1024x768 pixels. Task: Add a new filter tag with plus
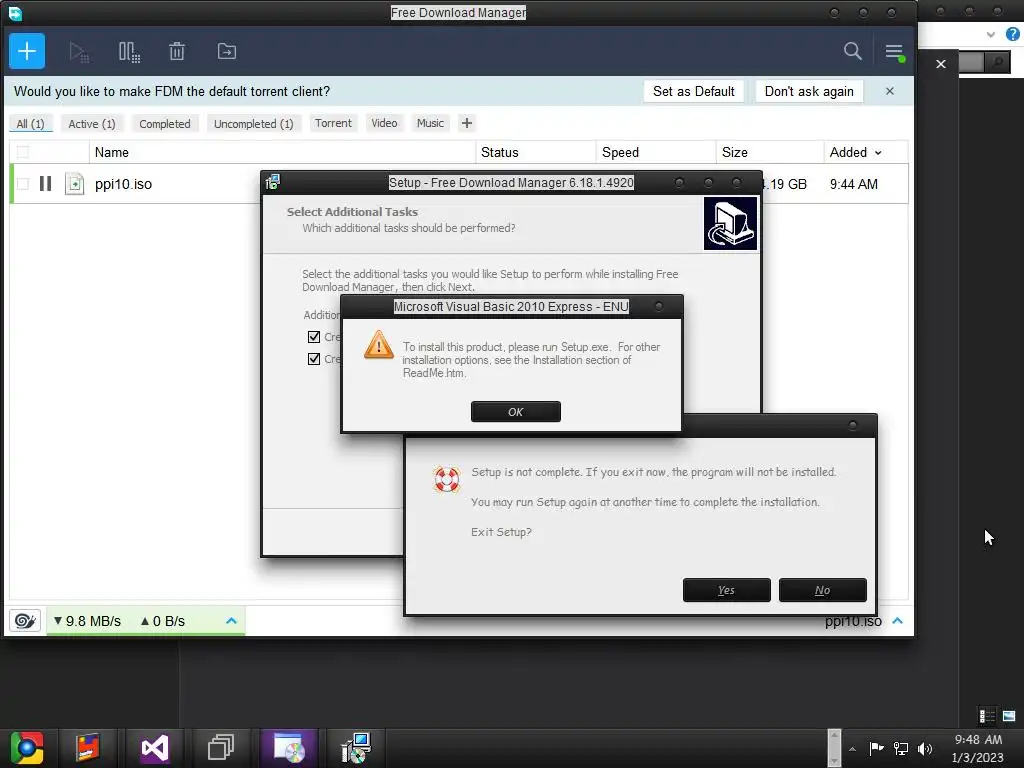[x=466, y=123]
